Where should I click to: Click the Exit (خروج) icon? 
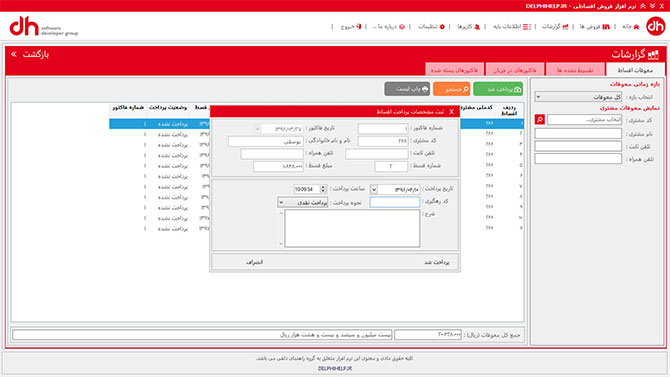click(x=359, y=27)
